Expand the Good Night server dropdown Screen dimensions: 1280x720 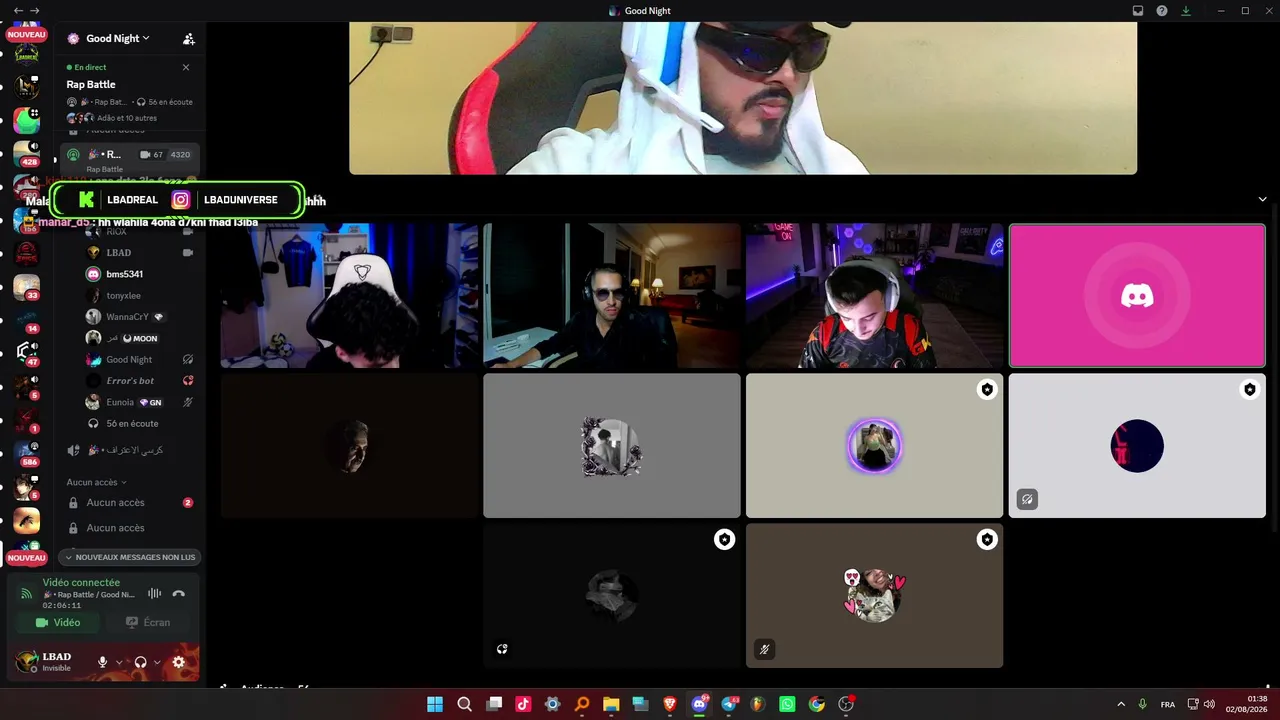(x=118, y=38)
